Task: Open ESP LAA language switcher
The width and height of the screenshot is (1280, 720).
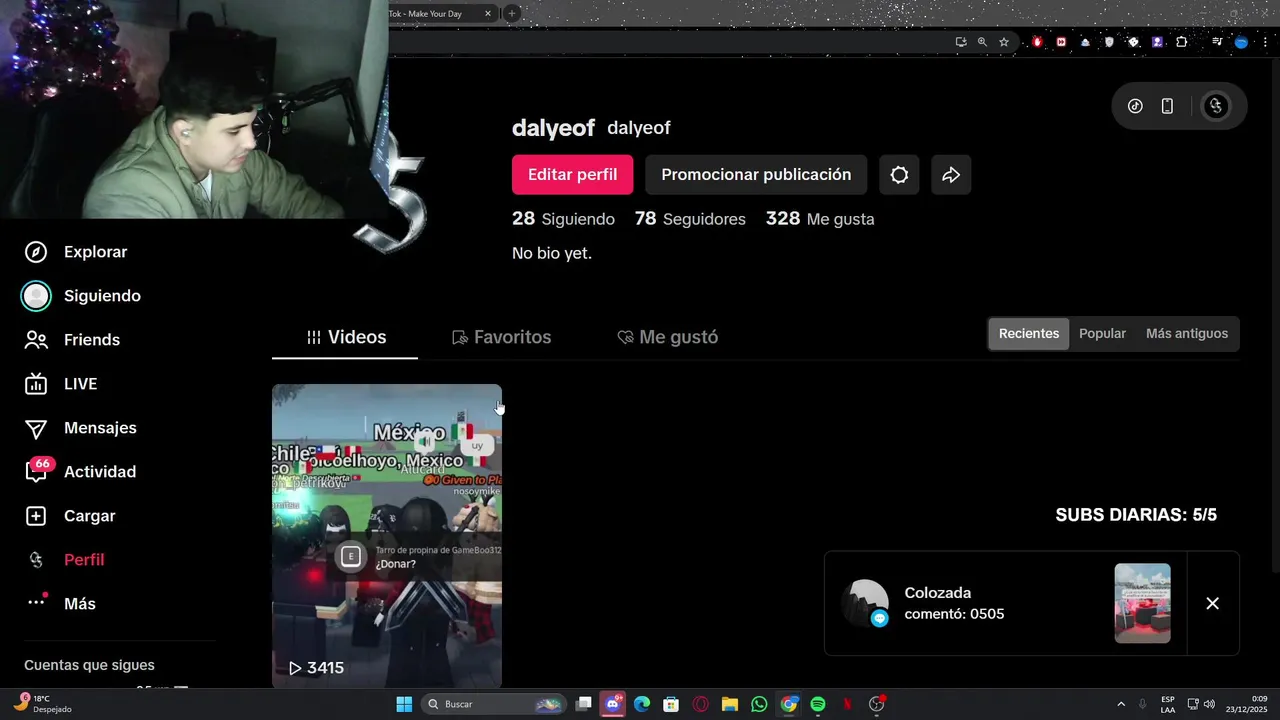Action: tap(1168, 704)
